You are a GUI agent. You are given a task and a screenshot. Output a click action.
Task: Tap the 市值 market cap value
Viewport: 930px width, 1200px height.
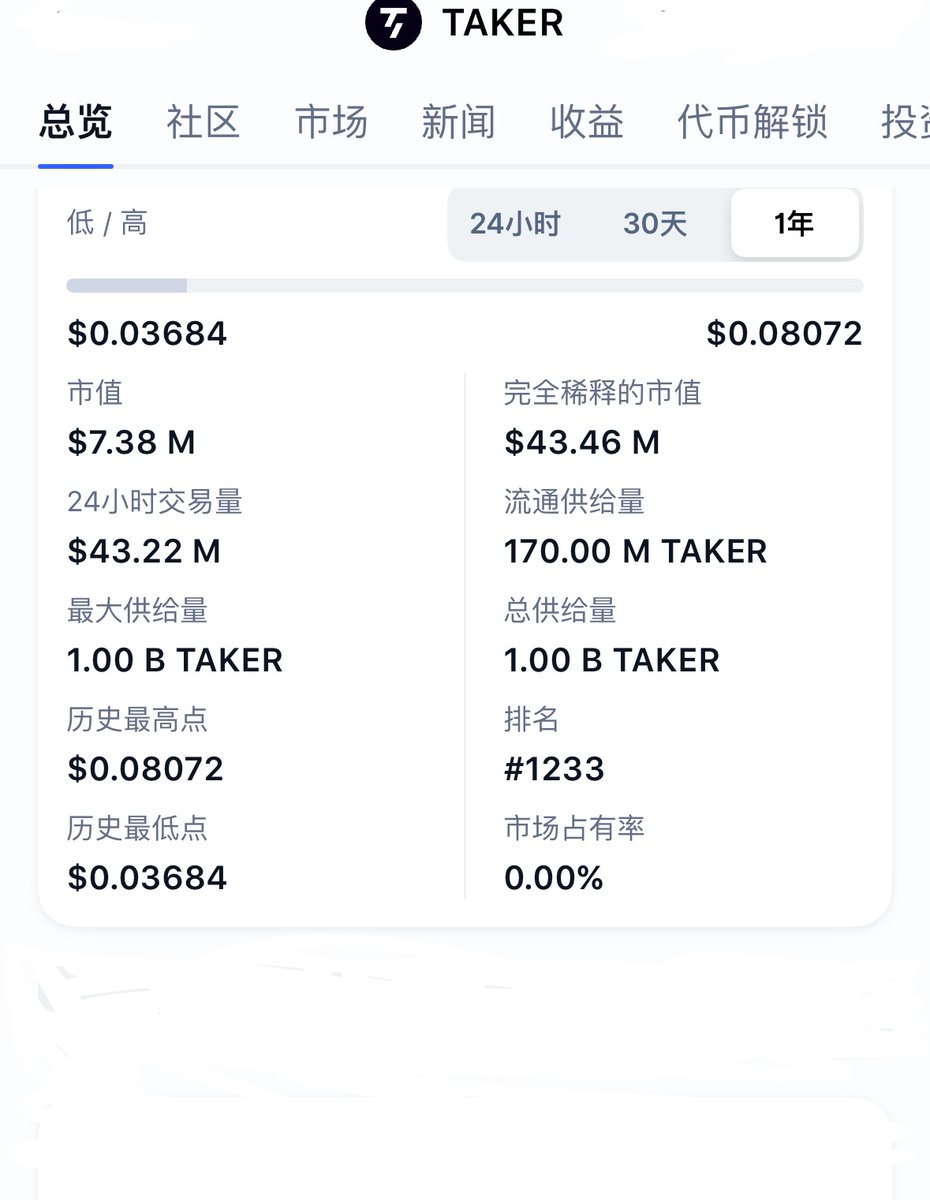pyautogui.click(x=131, y=442)
